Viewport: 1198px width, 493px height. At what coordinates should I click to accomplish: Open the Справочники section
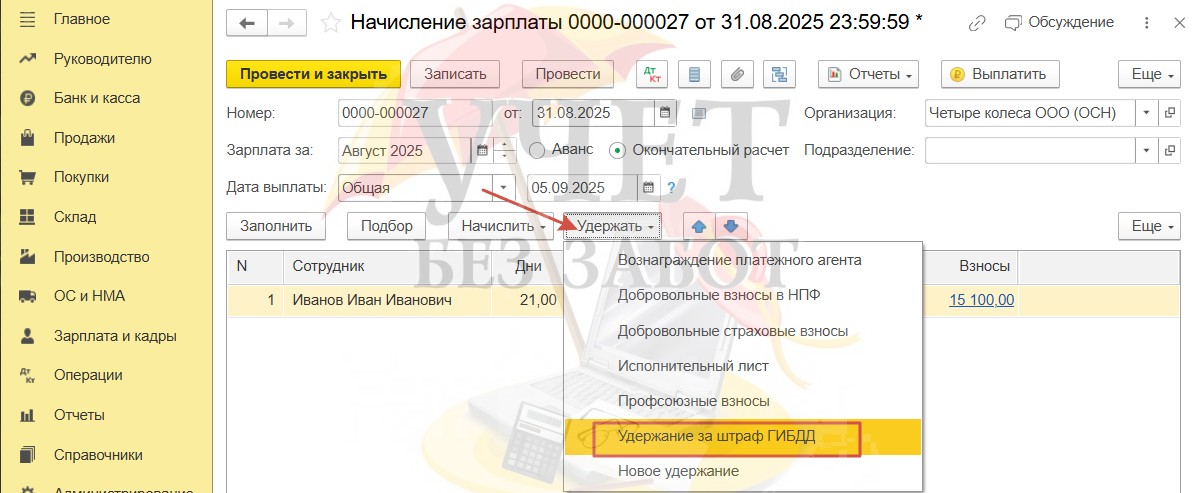click(x=98, y=455)
